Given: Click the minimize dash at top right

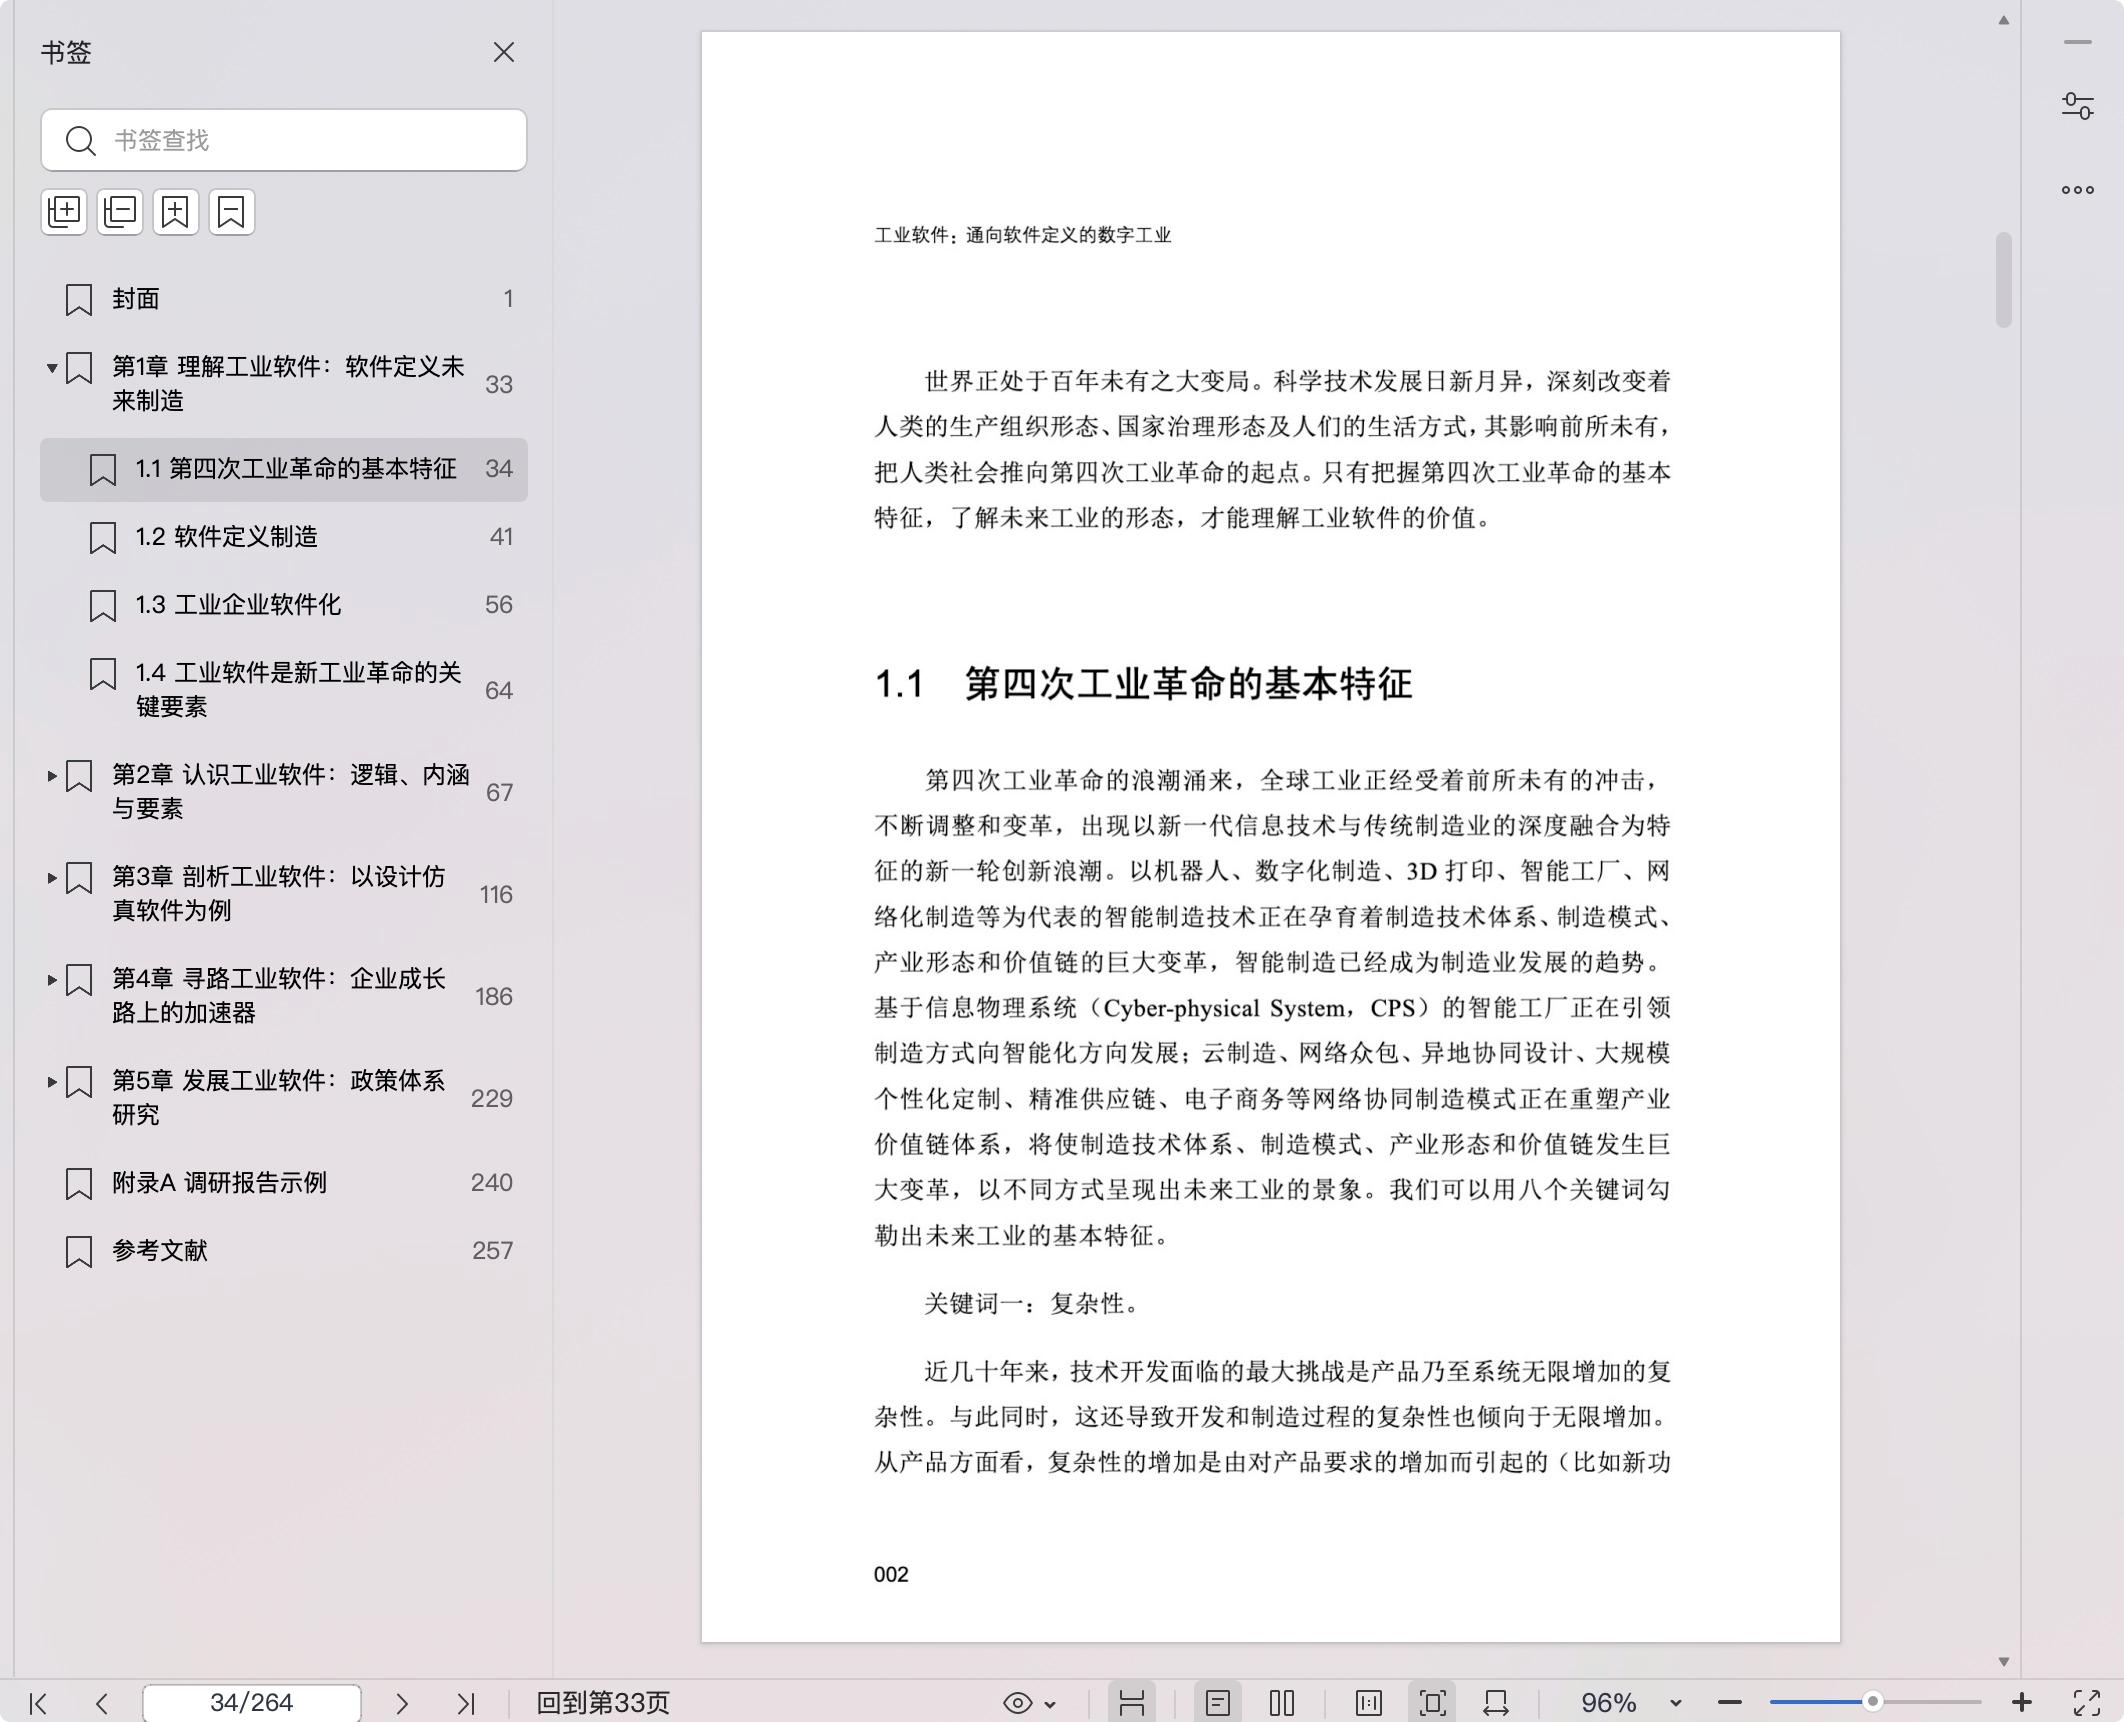Looking at the screenshot, I should tap(2078, 42).
